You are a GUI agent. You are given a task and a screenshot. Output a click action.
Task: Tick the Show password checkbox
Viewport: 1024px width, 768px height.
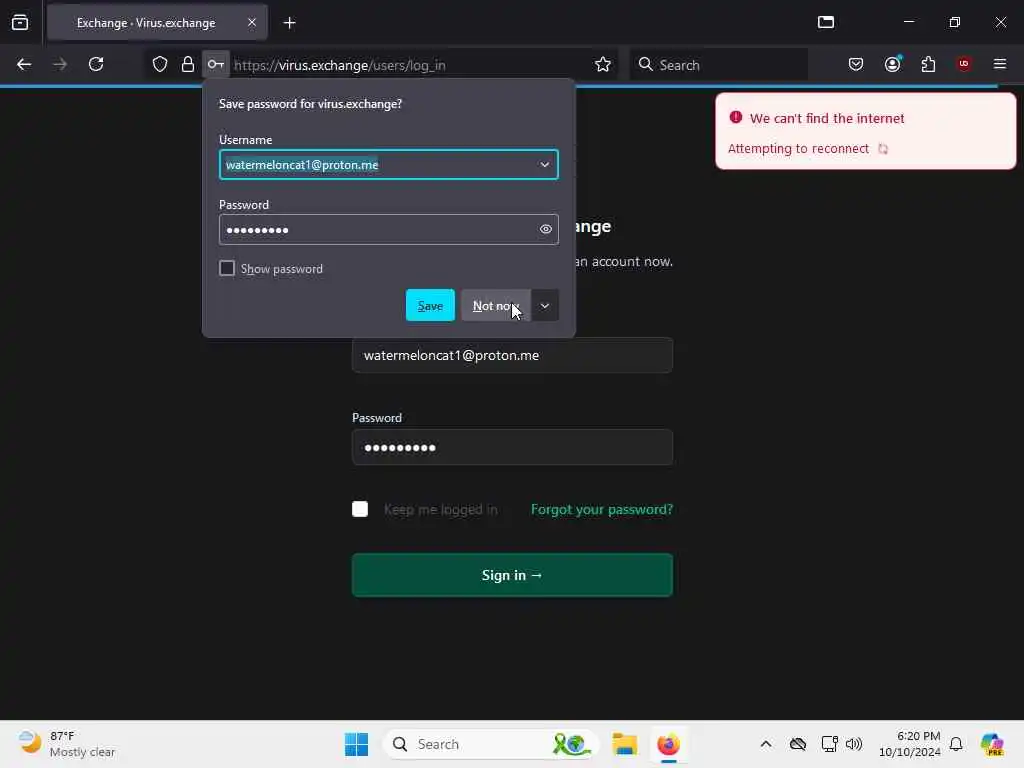coord(227,268)
